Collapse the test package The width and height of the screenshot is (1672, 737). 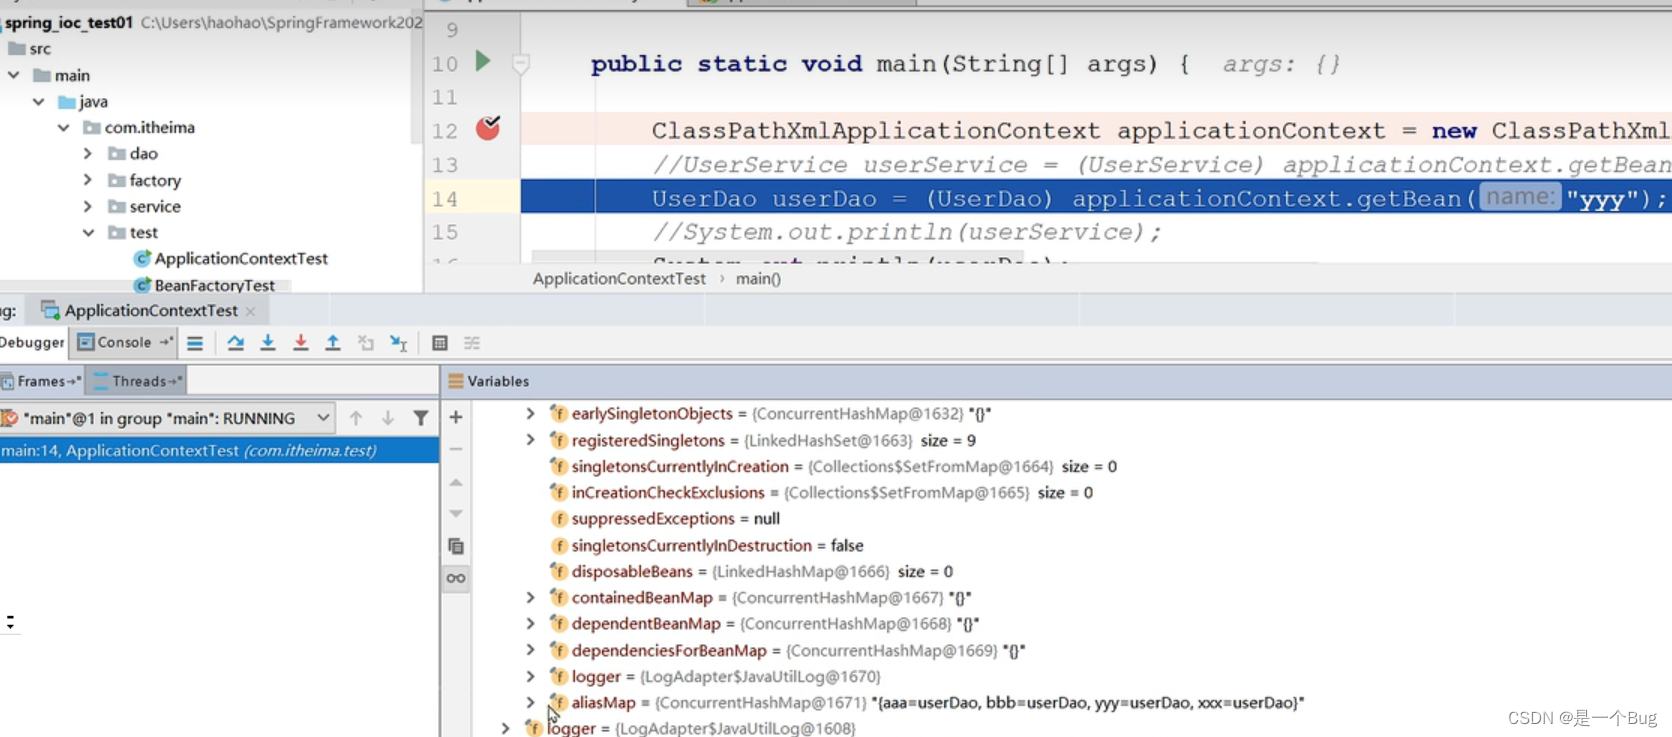pos(88,232)
